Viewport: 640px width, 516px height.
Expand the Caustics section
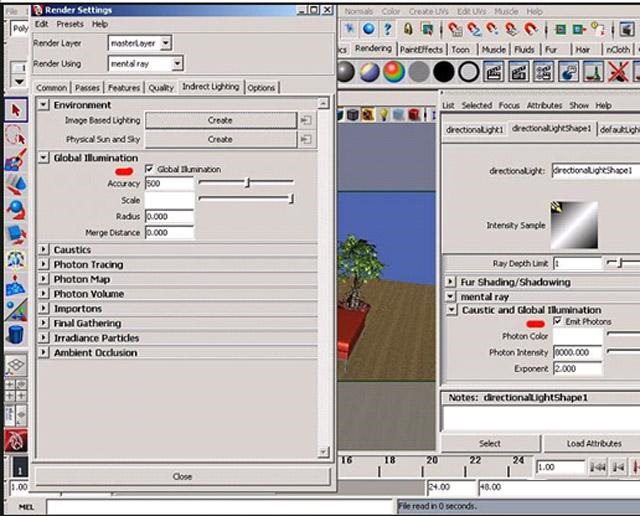(x=43, y=249)
